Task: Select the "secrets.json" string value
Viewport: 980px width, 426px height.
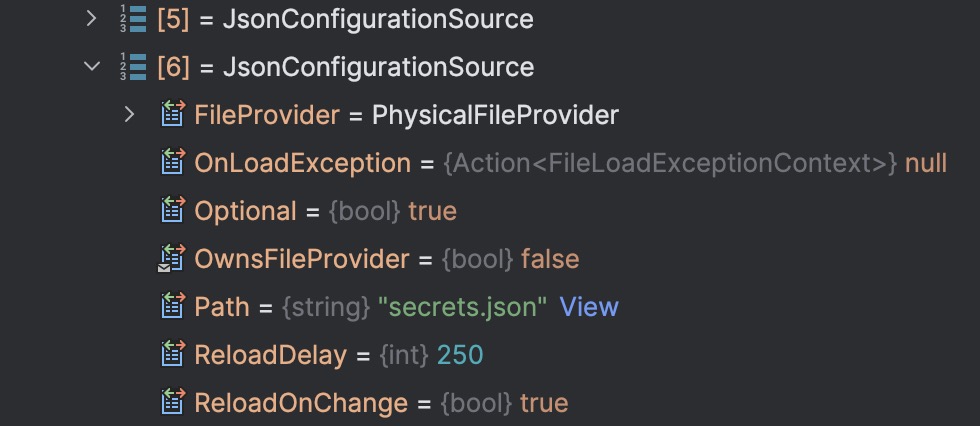Action: click(x=462, y=307)
